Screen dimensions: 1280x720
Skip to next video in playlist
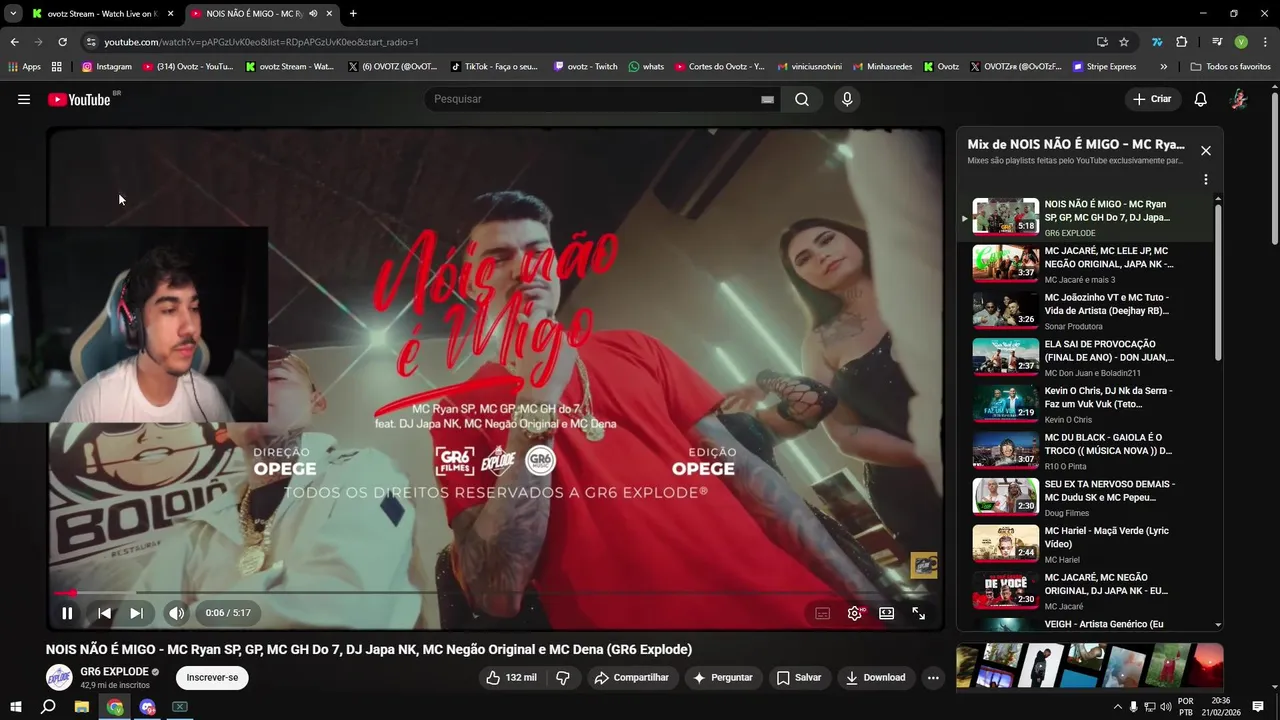(136, 613)
